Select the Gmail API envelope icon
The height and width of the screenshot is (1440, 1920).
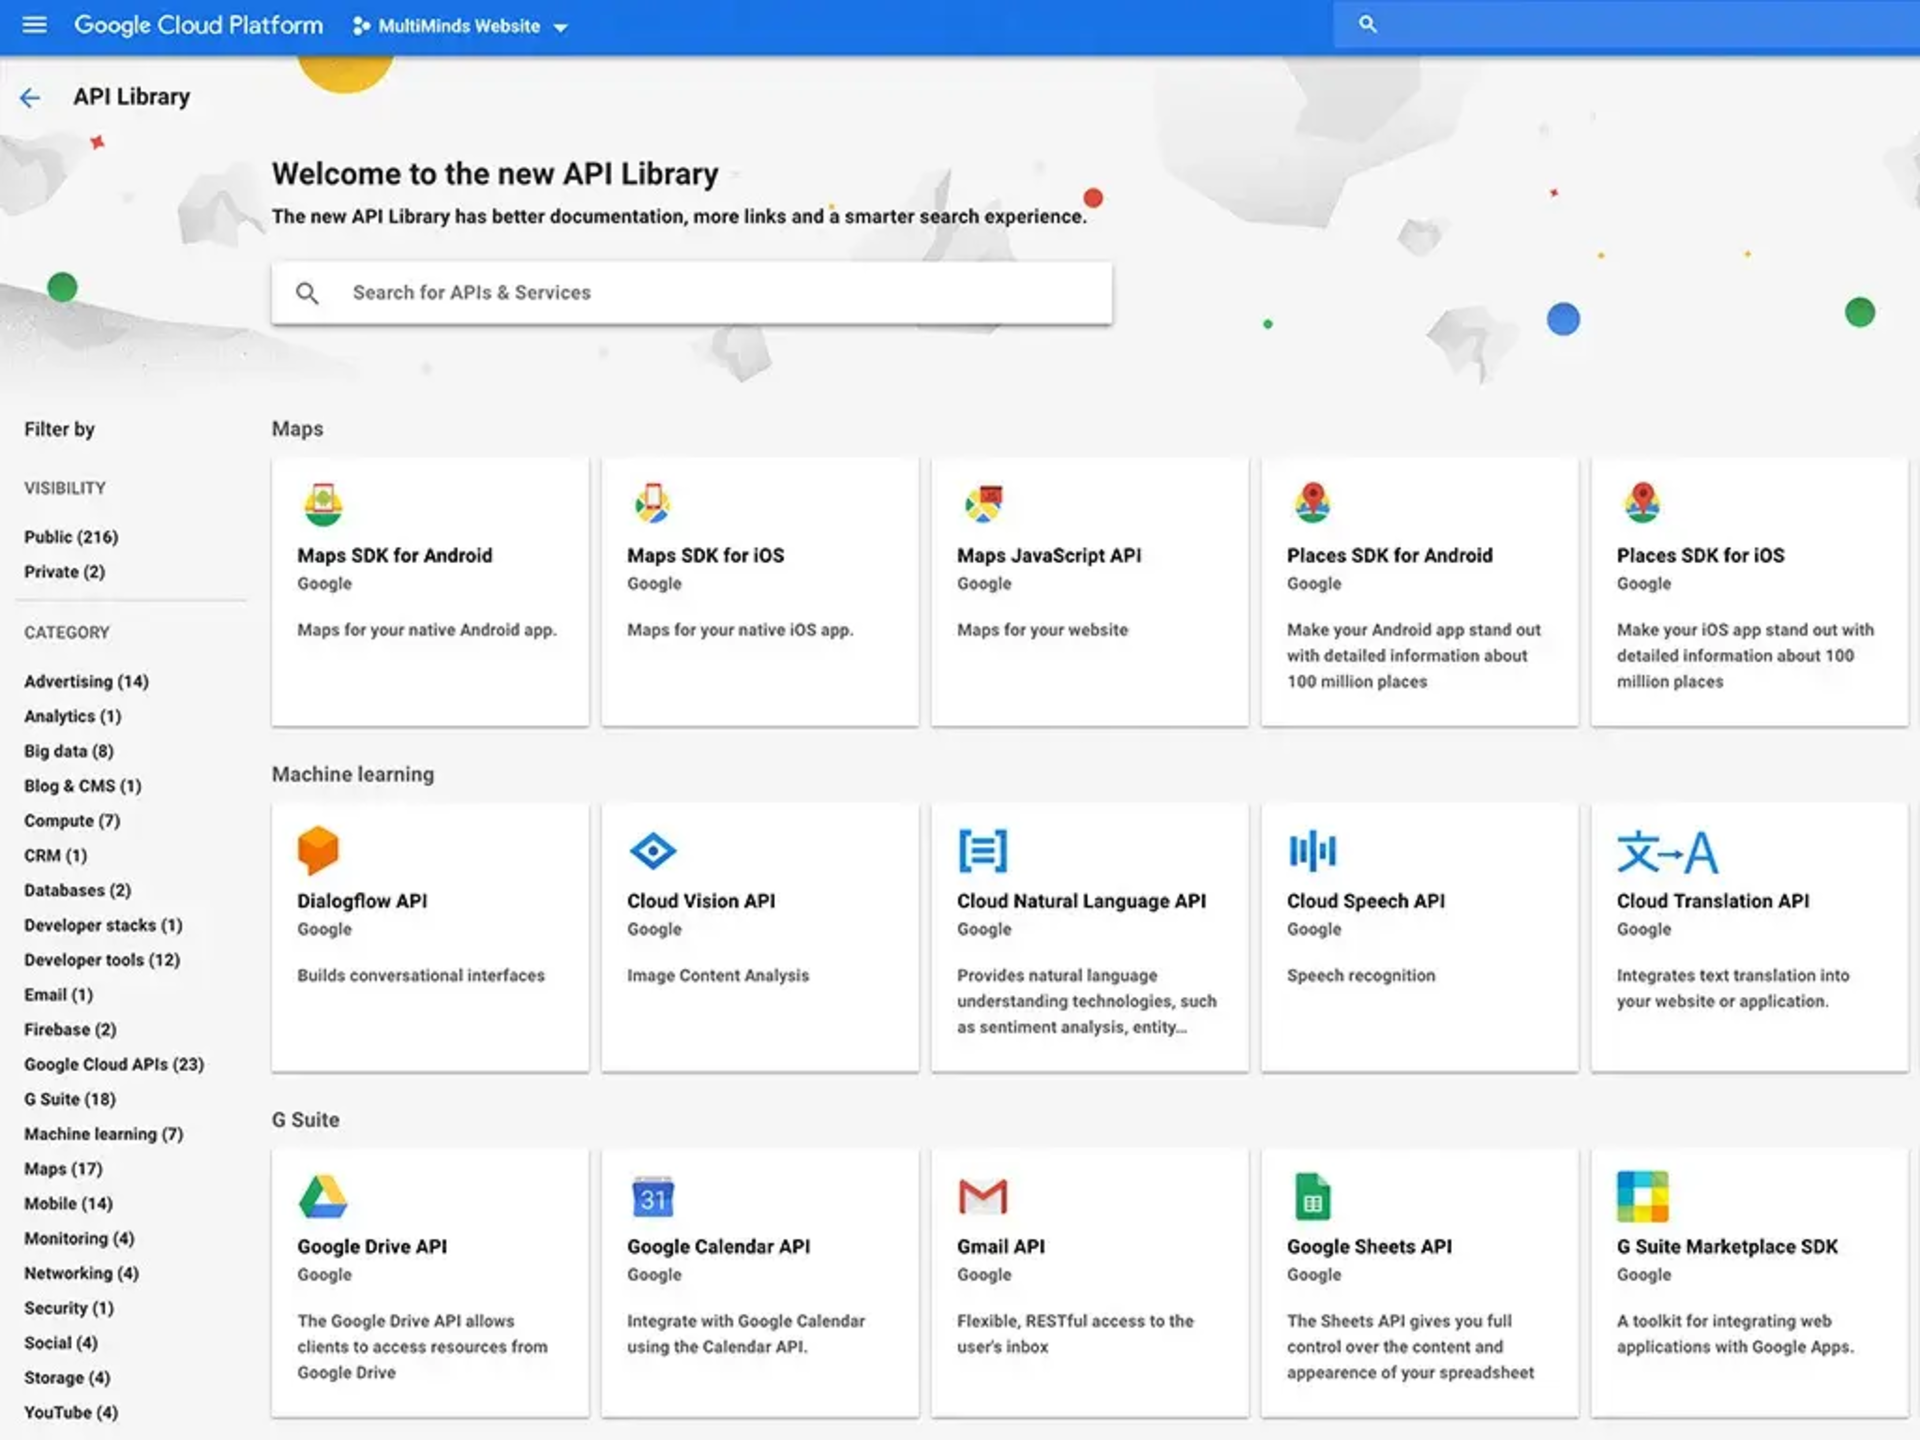pos(982,1196)
